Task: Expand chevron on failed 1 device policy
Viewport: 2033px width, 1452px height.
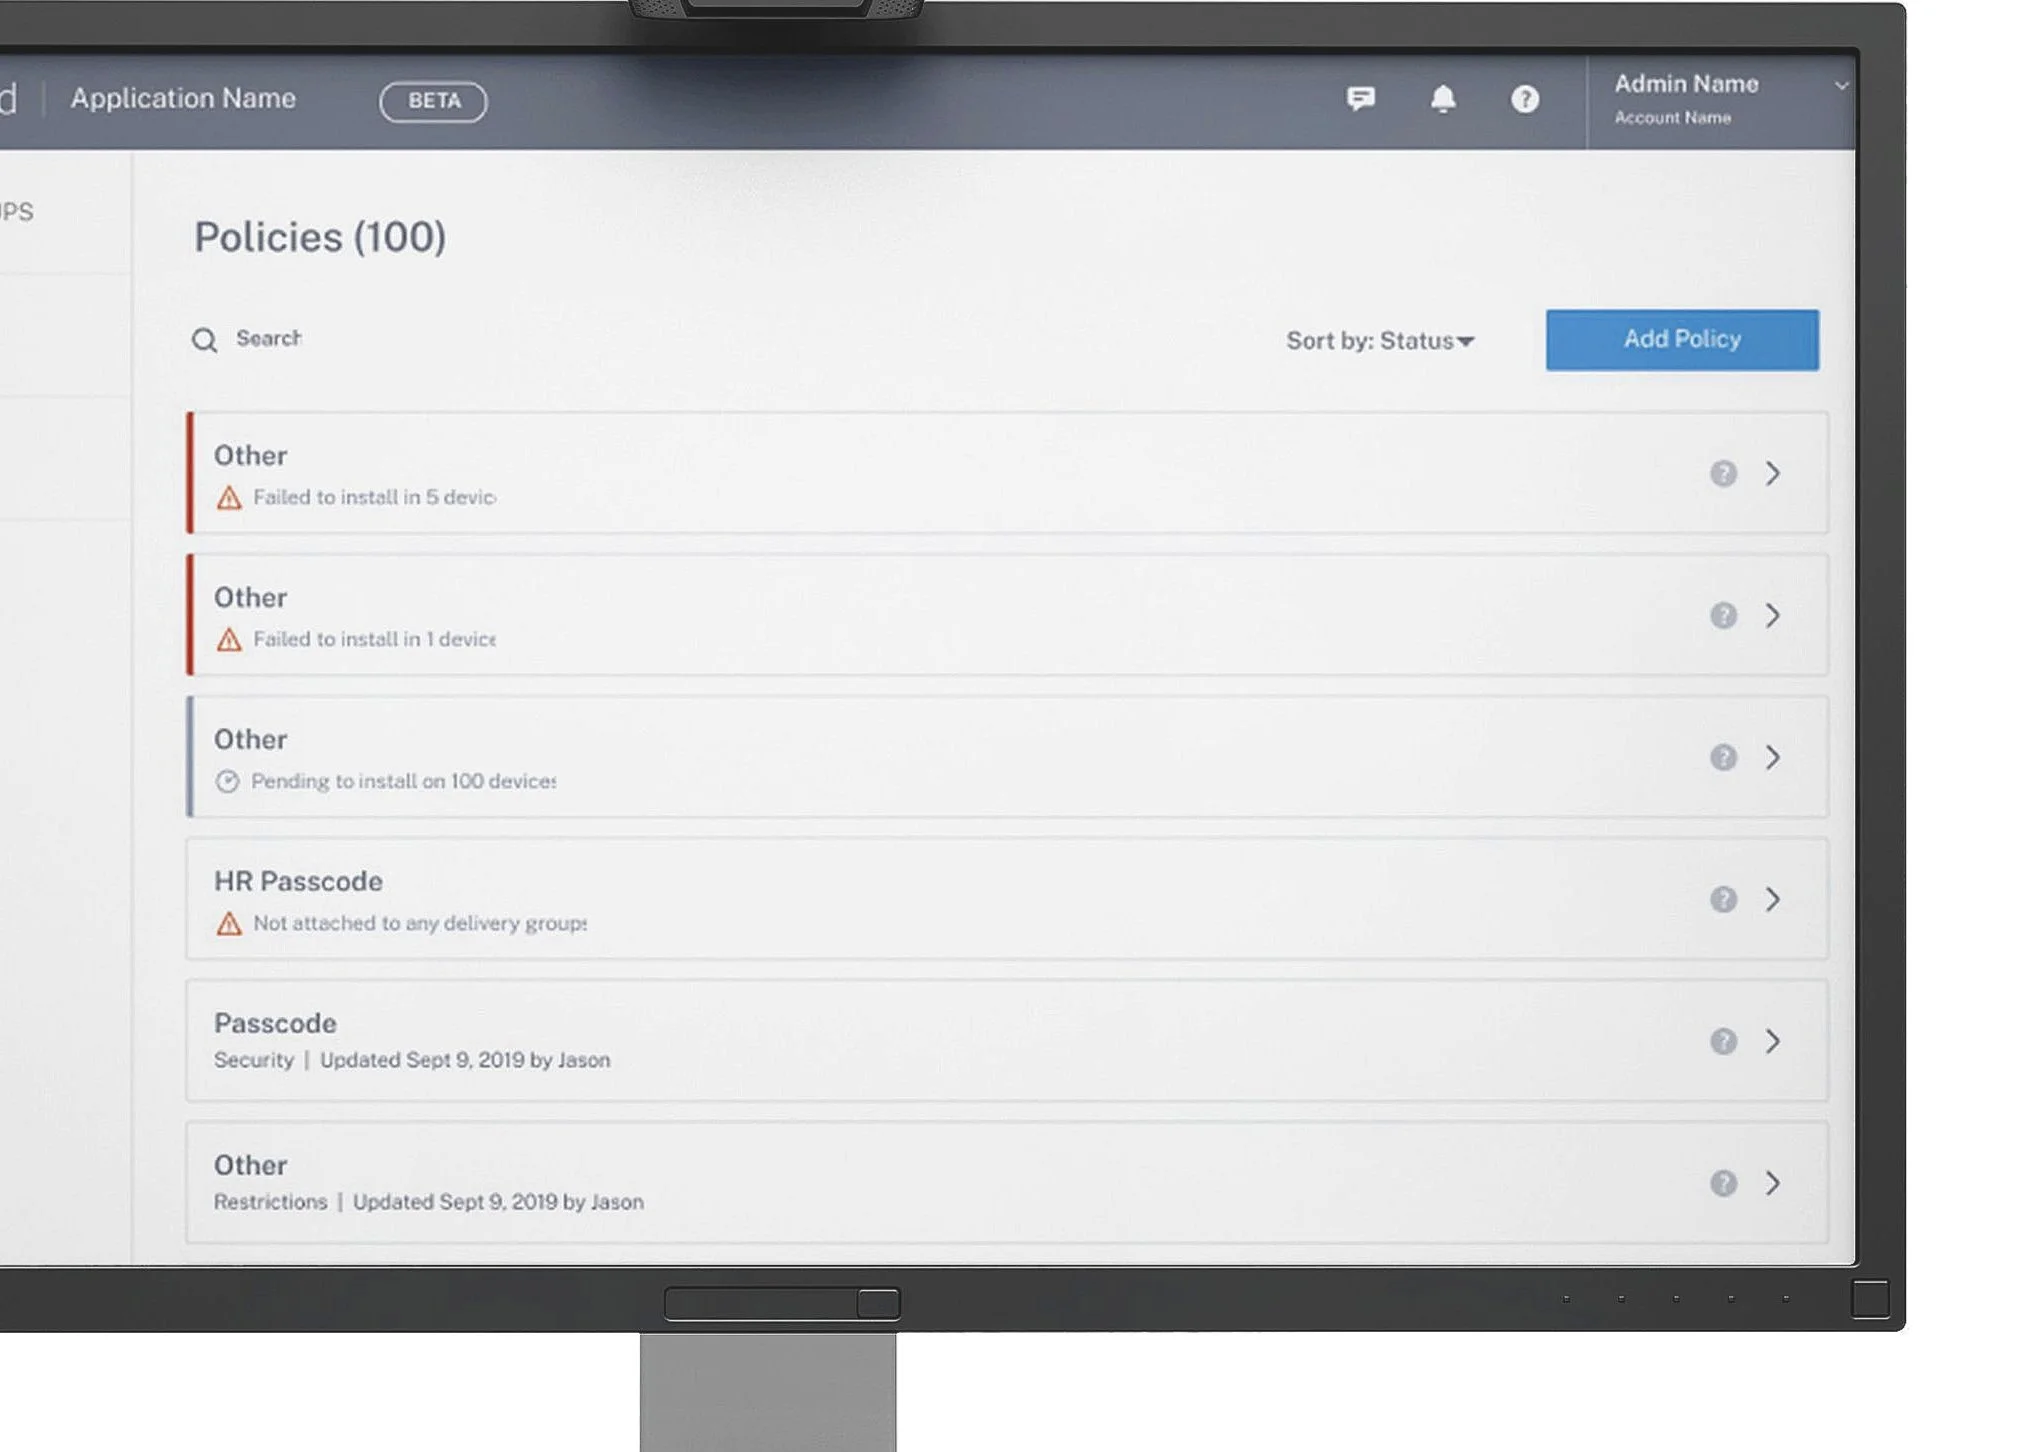Action: [x=1772, y=615]
